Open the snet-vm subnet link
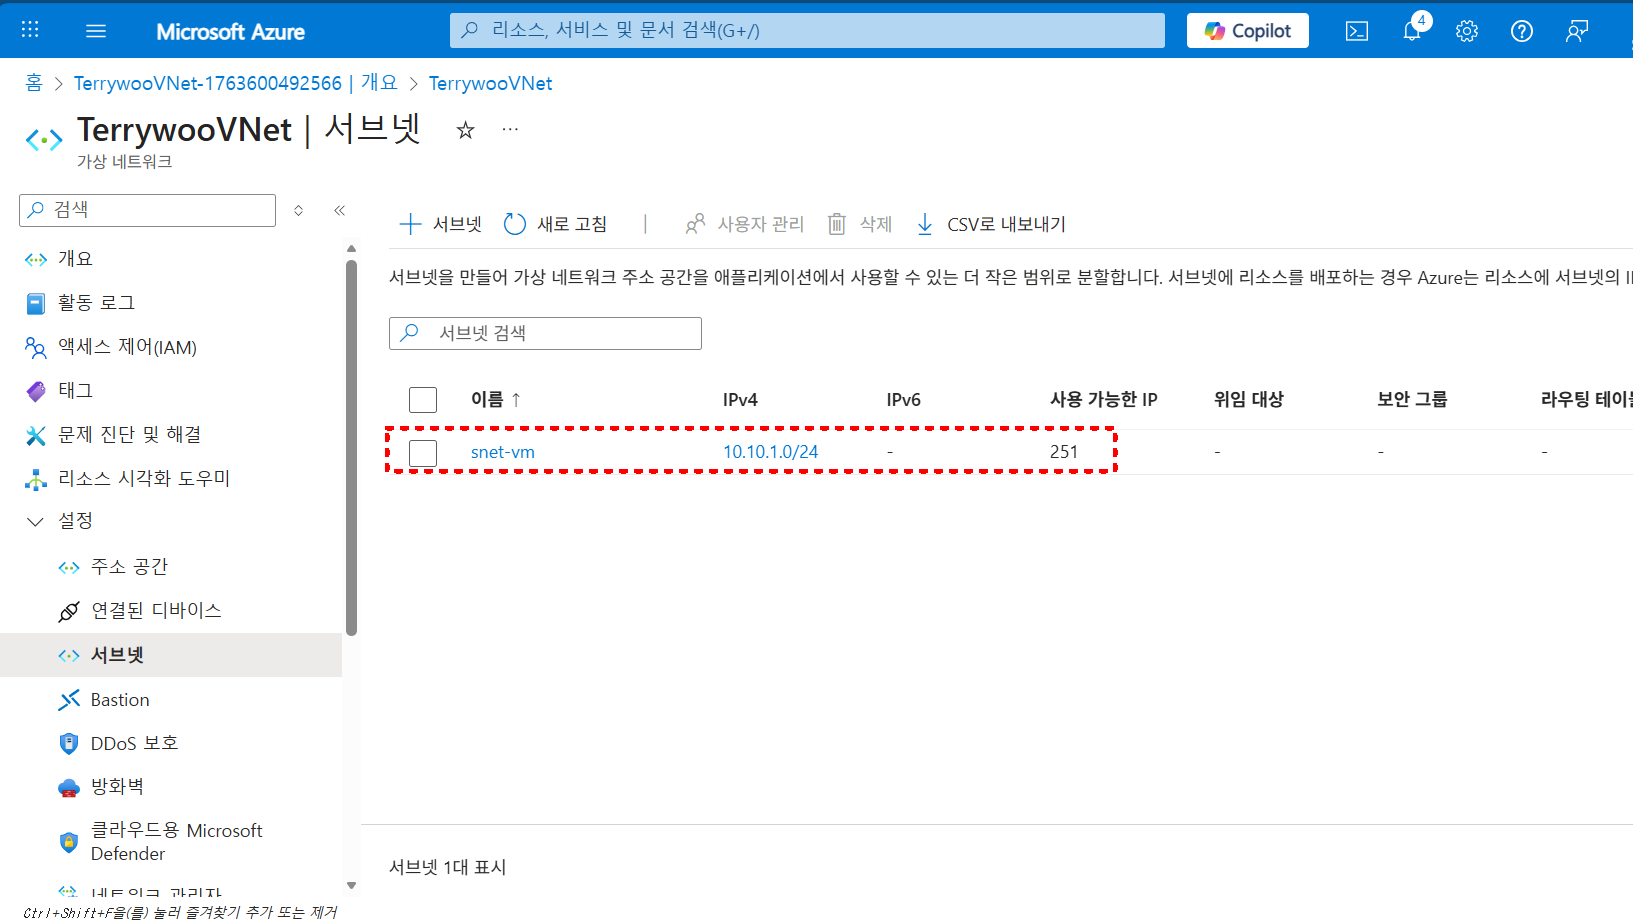 [x=503, y=452]
